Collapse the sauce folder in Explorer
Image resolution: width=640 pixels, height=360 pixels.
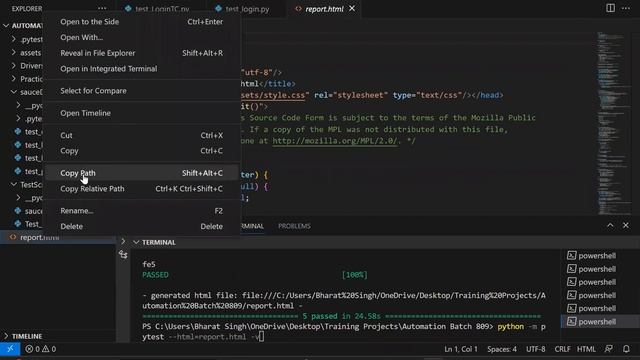[x=13, y=92]
